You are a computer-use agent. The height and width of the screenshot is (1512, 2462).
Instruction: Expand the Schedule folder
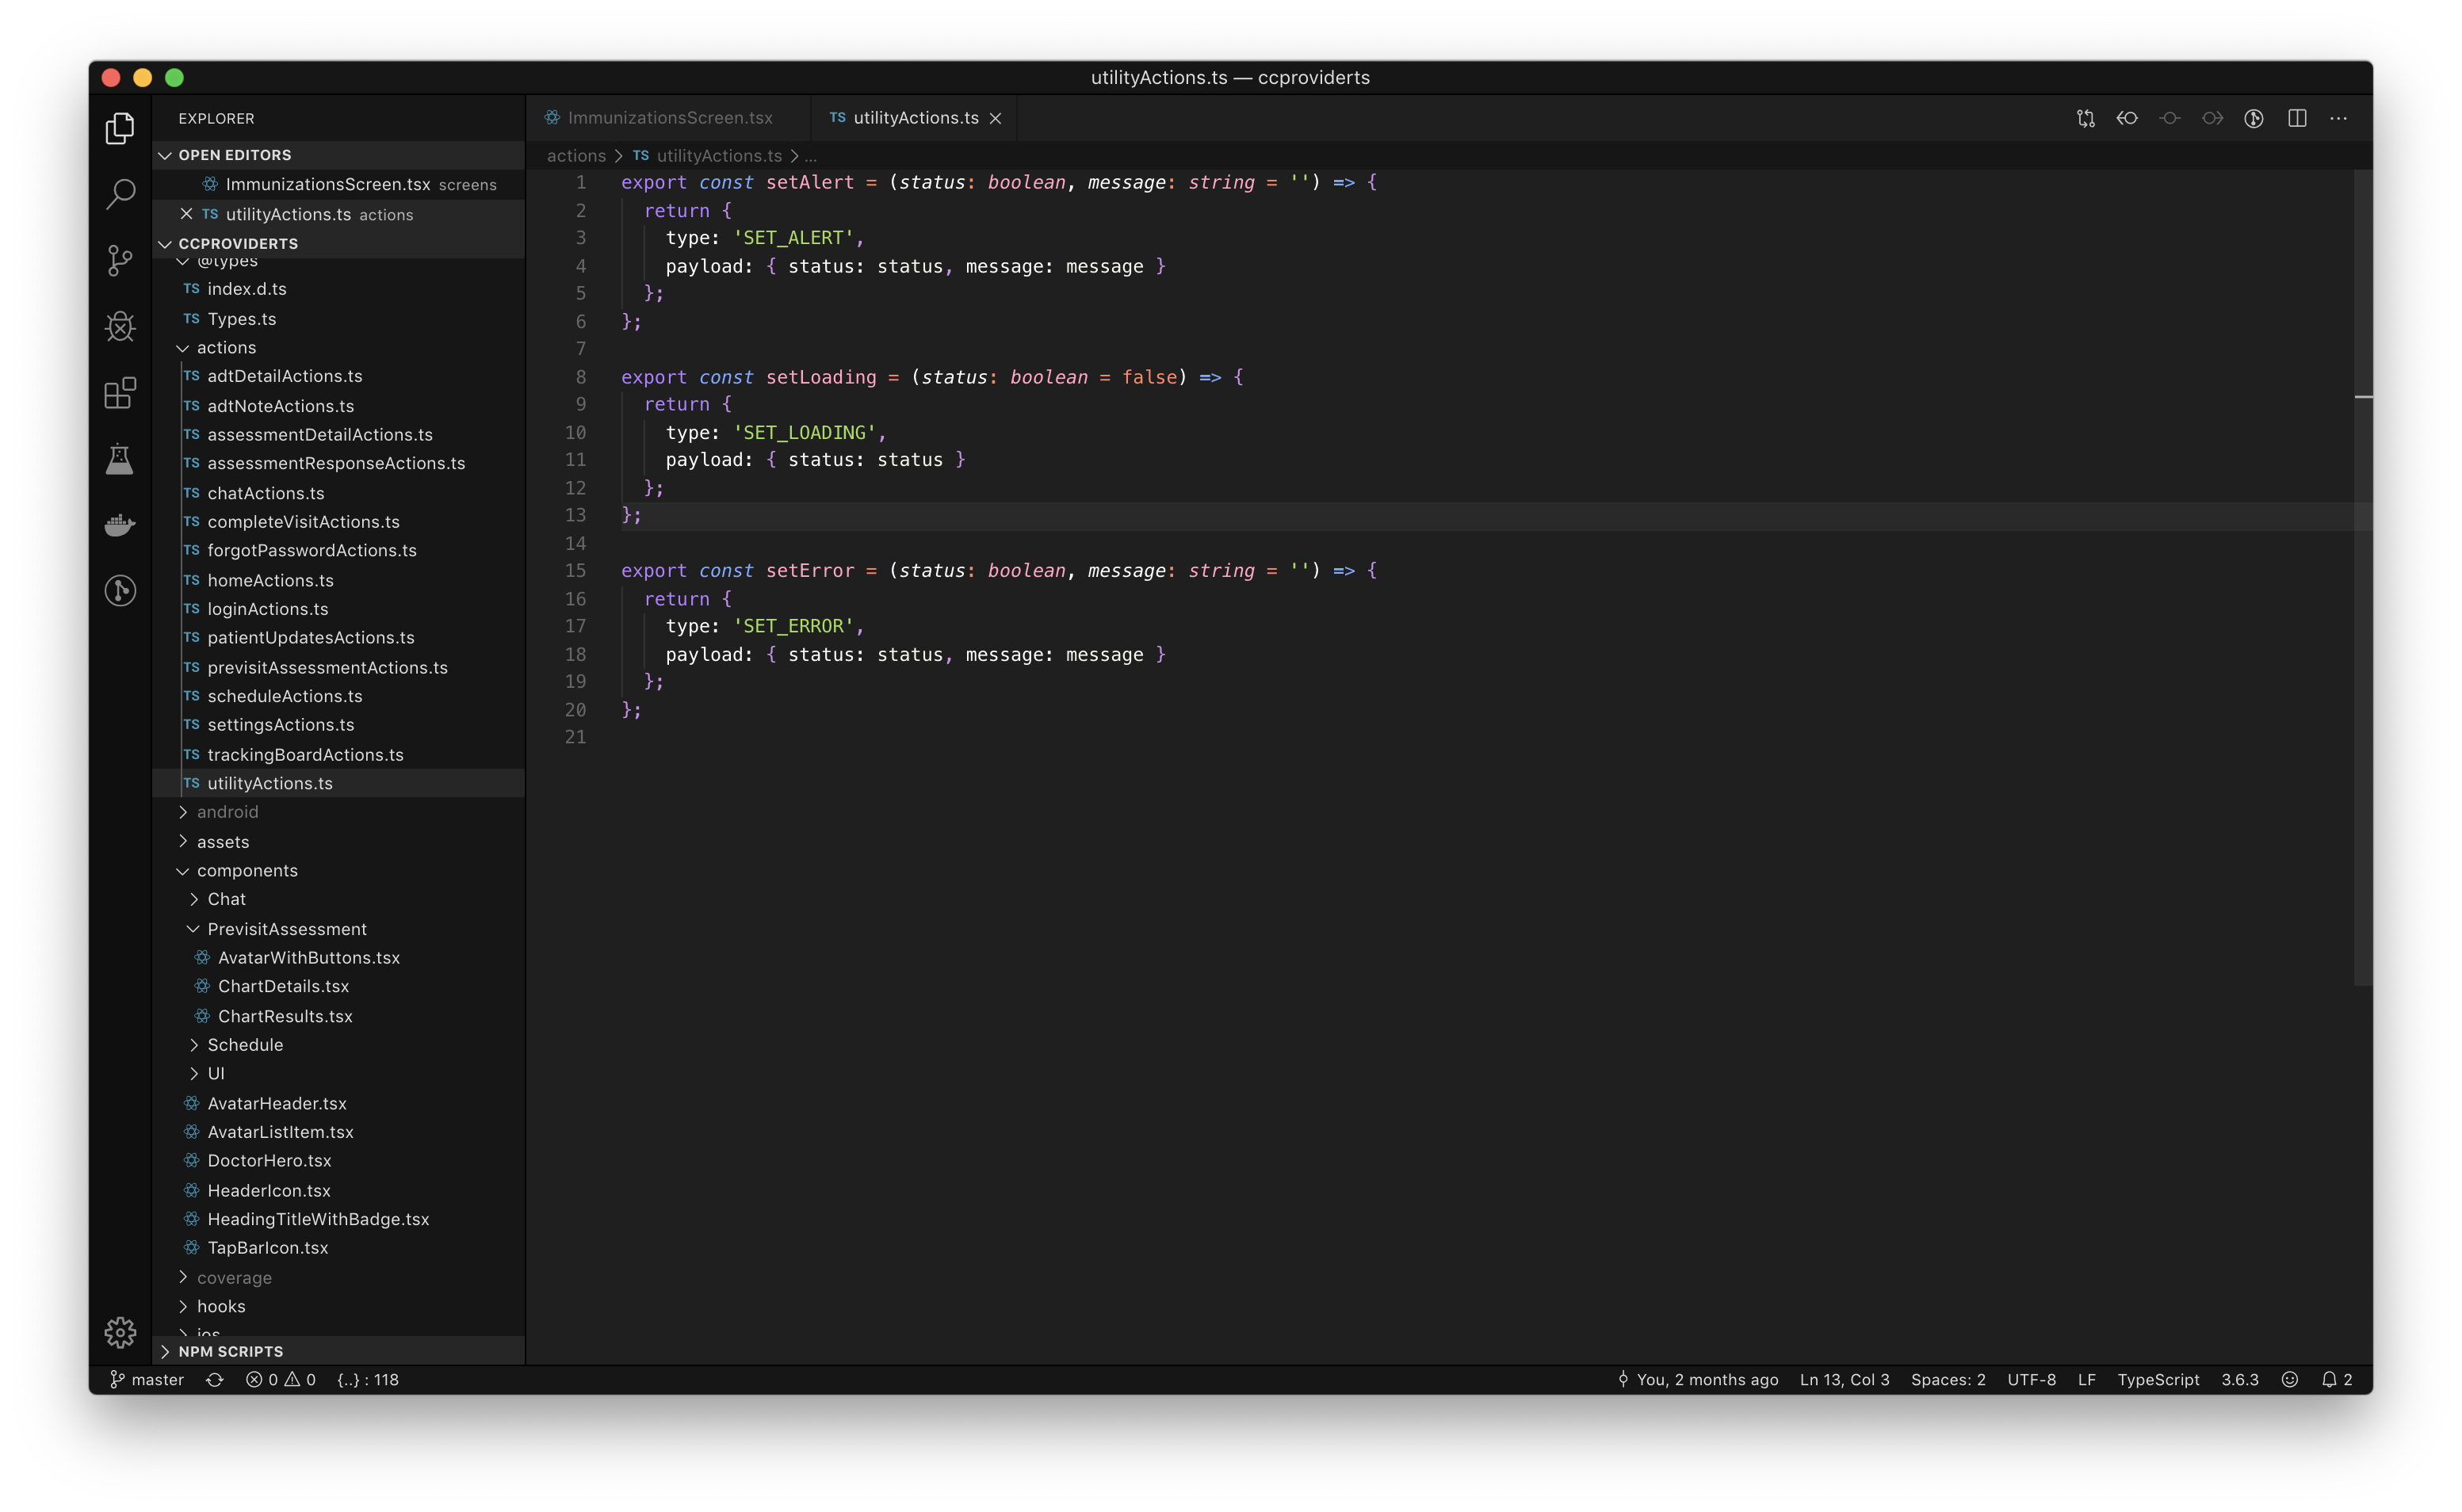pyautogui.click(x=245, y=1045)
